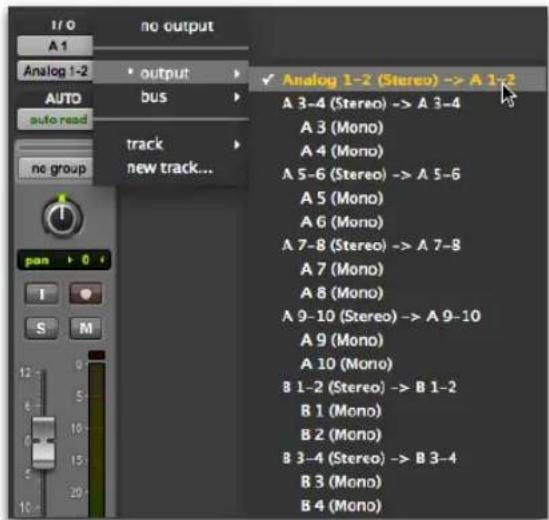Toggle the mute M button

pos(86,328)
